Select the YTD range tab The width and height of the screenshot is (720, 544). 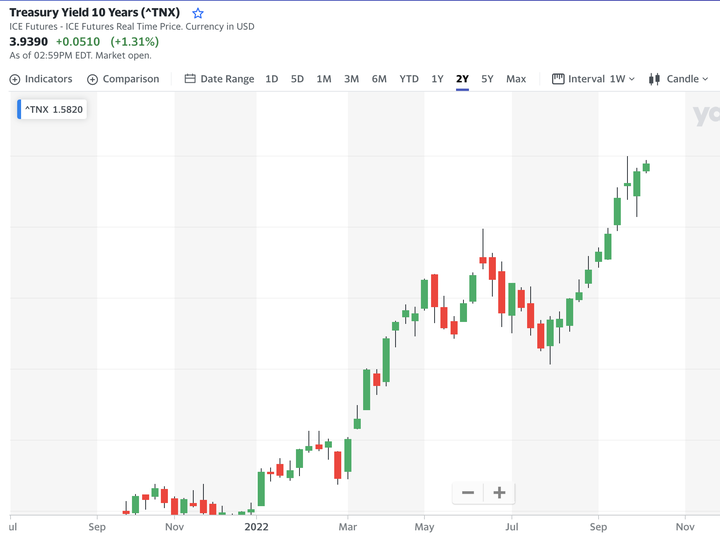409,79
